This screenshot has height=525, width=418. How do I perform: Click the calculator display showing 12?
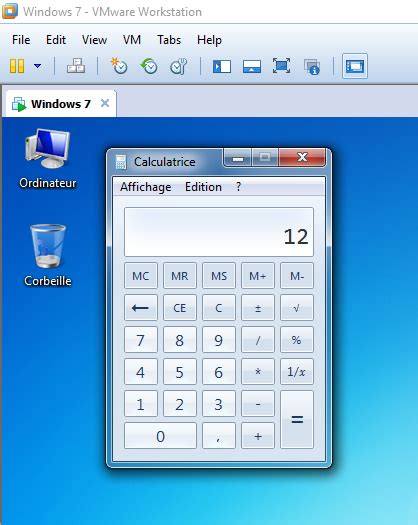coord(219,232)
